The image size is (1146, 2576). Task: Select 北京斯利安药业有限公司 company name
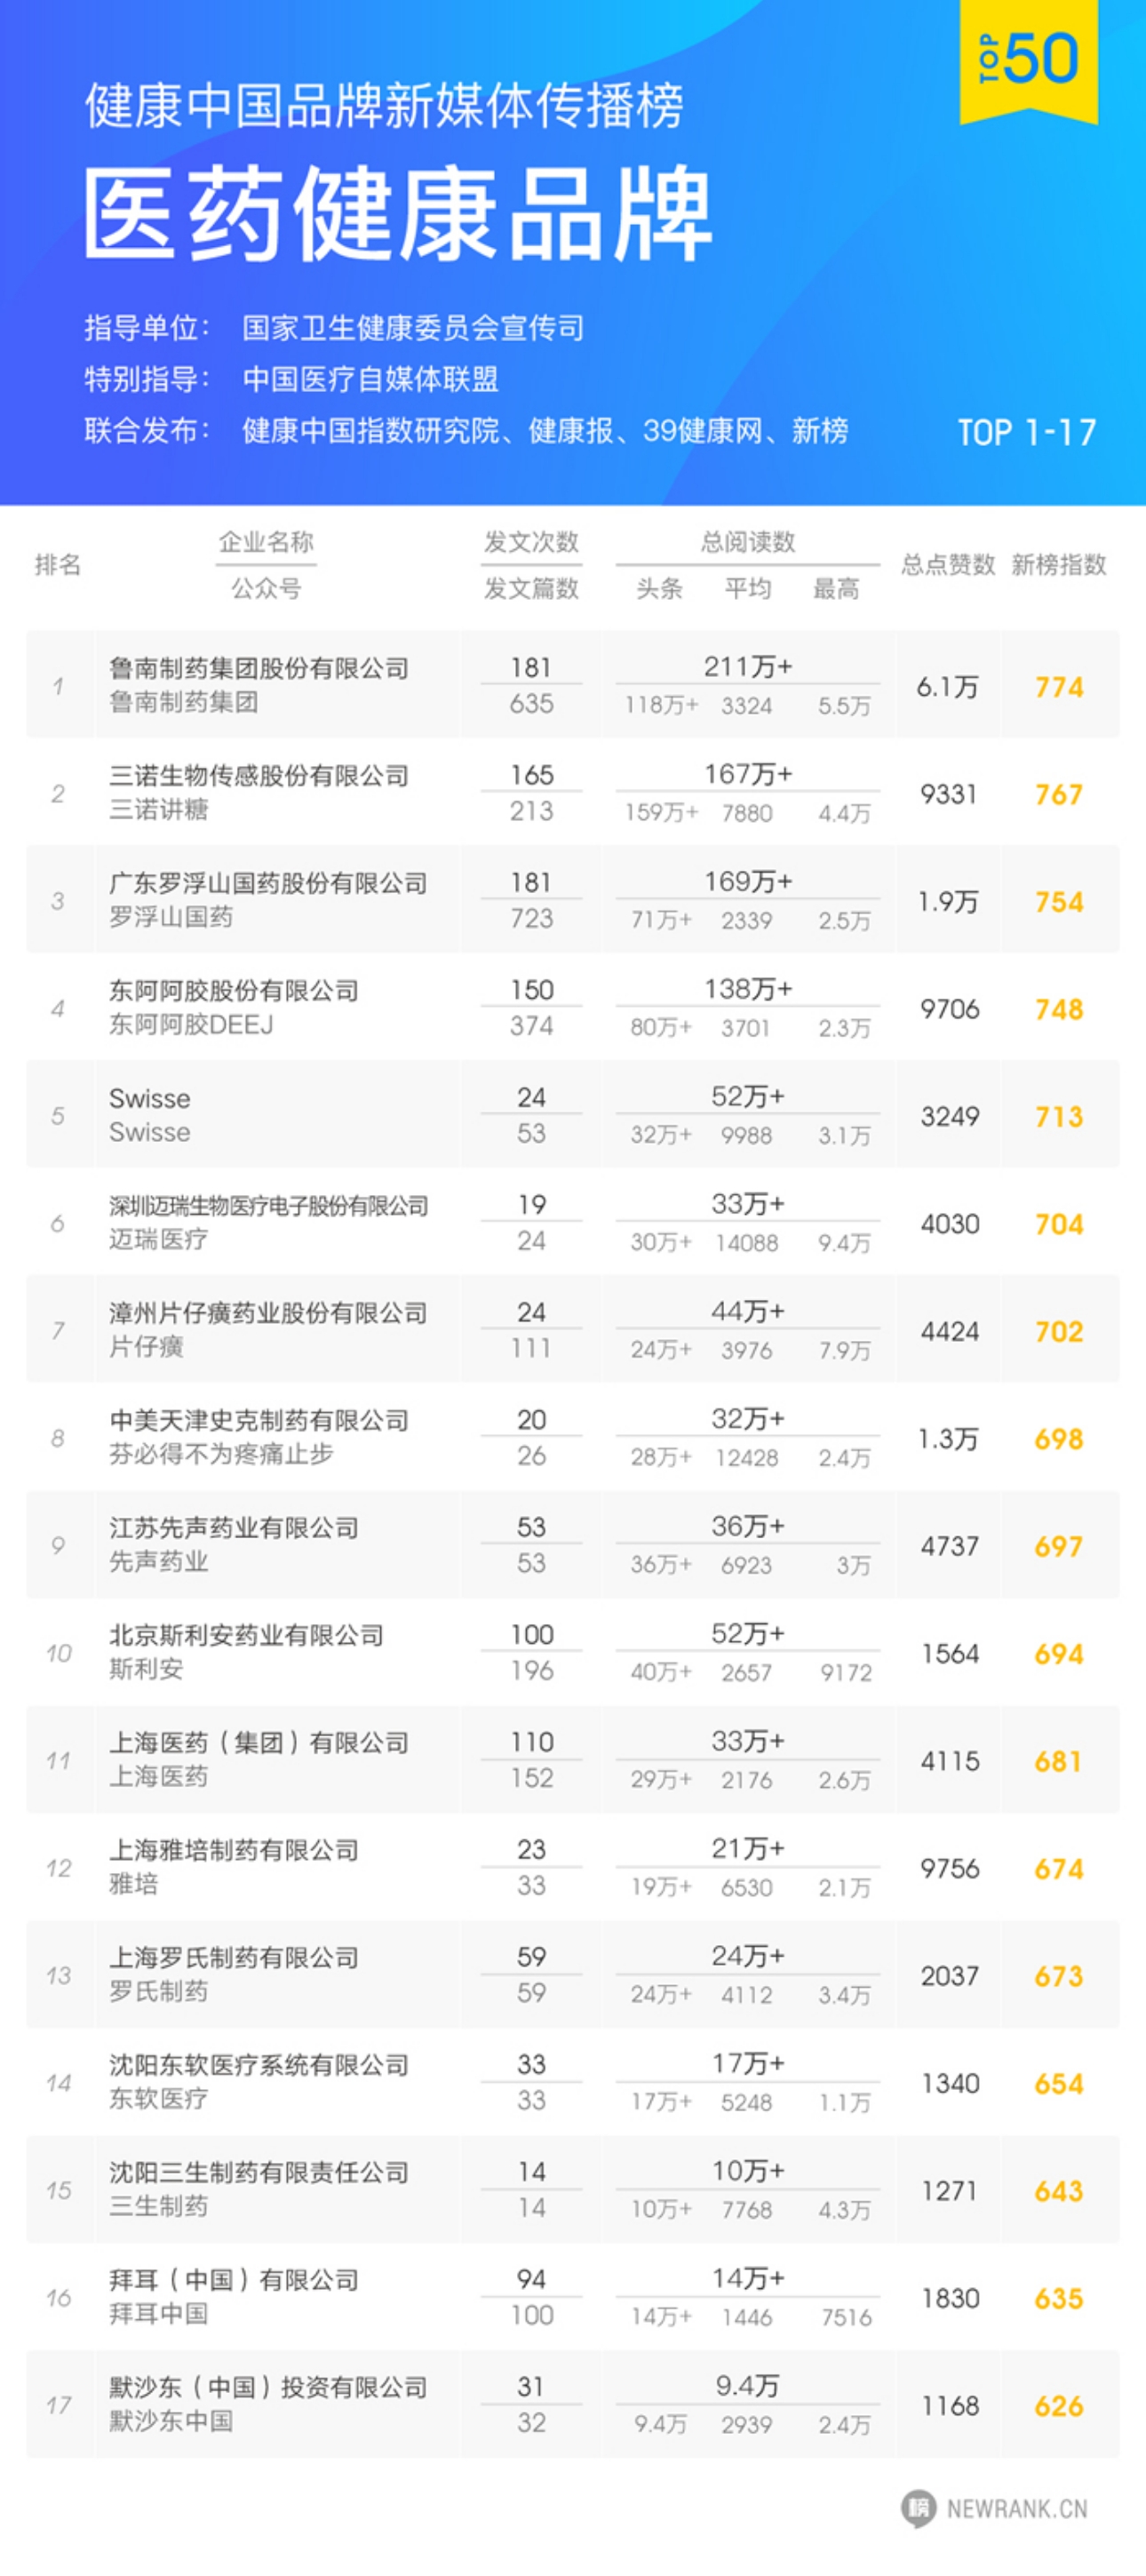coord(246,1635)
